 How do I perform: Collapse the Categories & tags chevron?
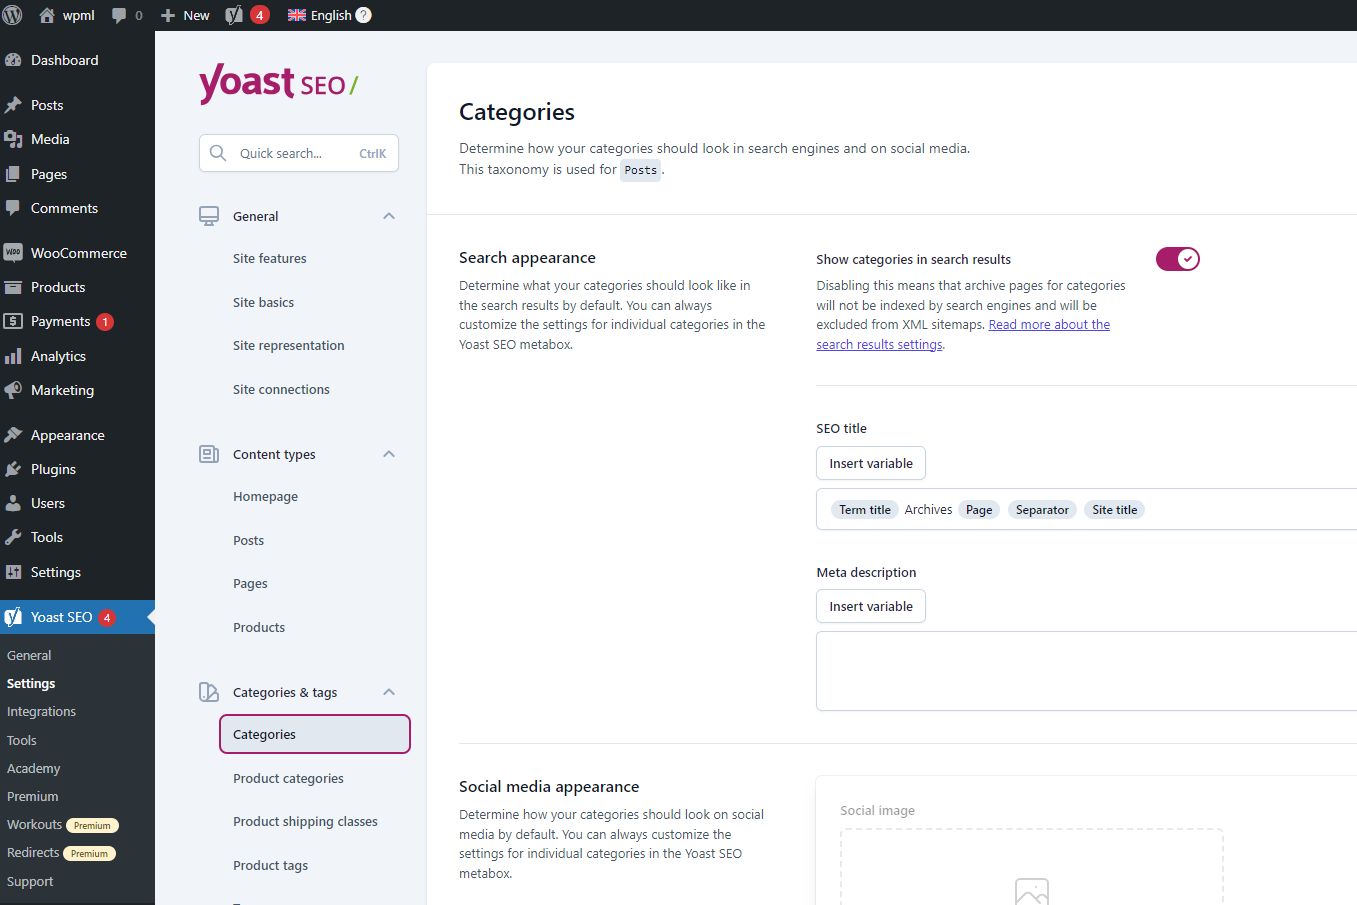tap(389, 692)
